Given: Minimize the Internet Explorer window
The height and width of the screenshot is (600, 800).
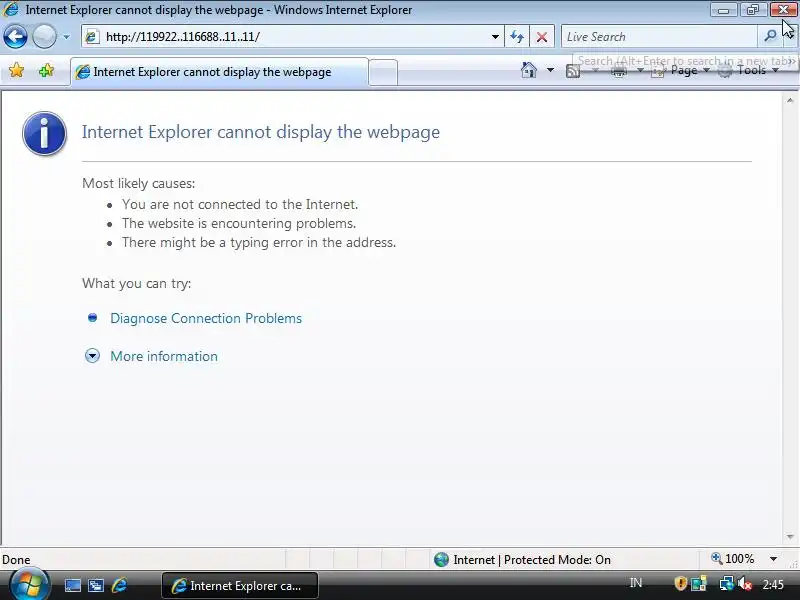Looking at the screenshot, I should (723, 10).
